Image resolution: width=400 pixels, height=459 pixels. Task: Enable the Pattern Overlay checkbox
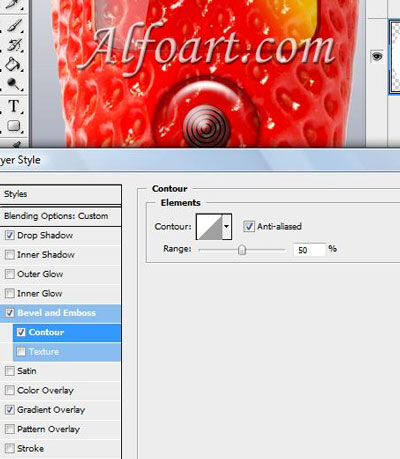pos(10,429)
